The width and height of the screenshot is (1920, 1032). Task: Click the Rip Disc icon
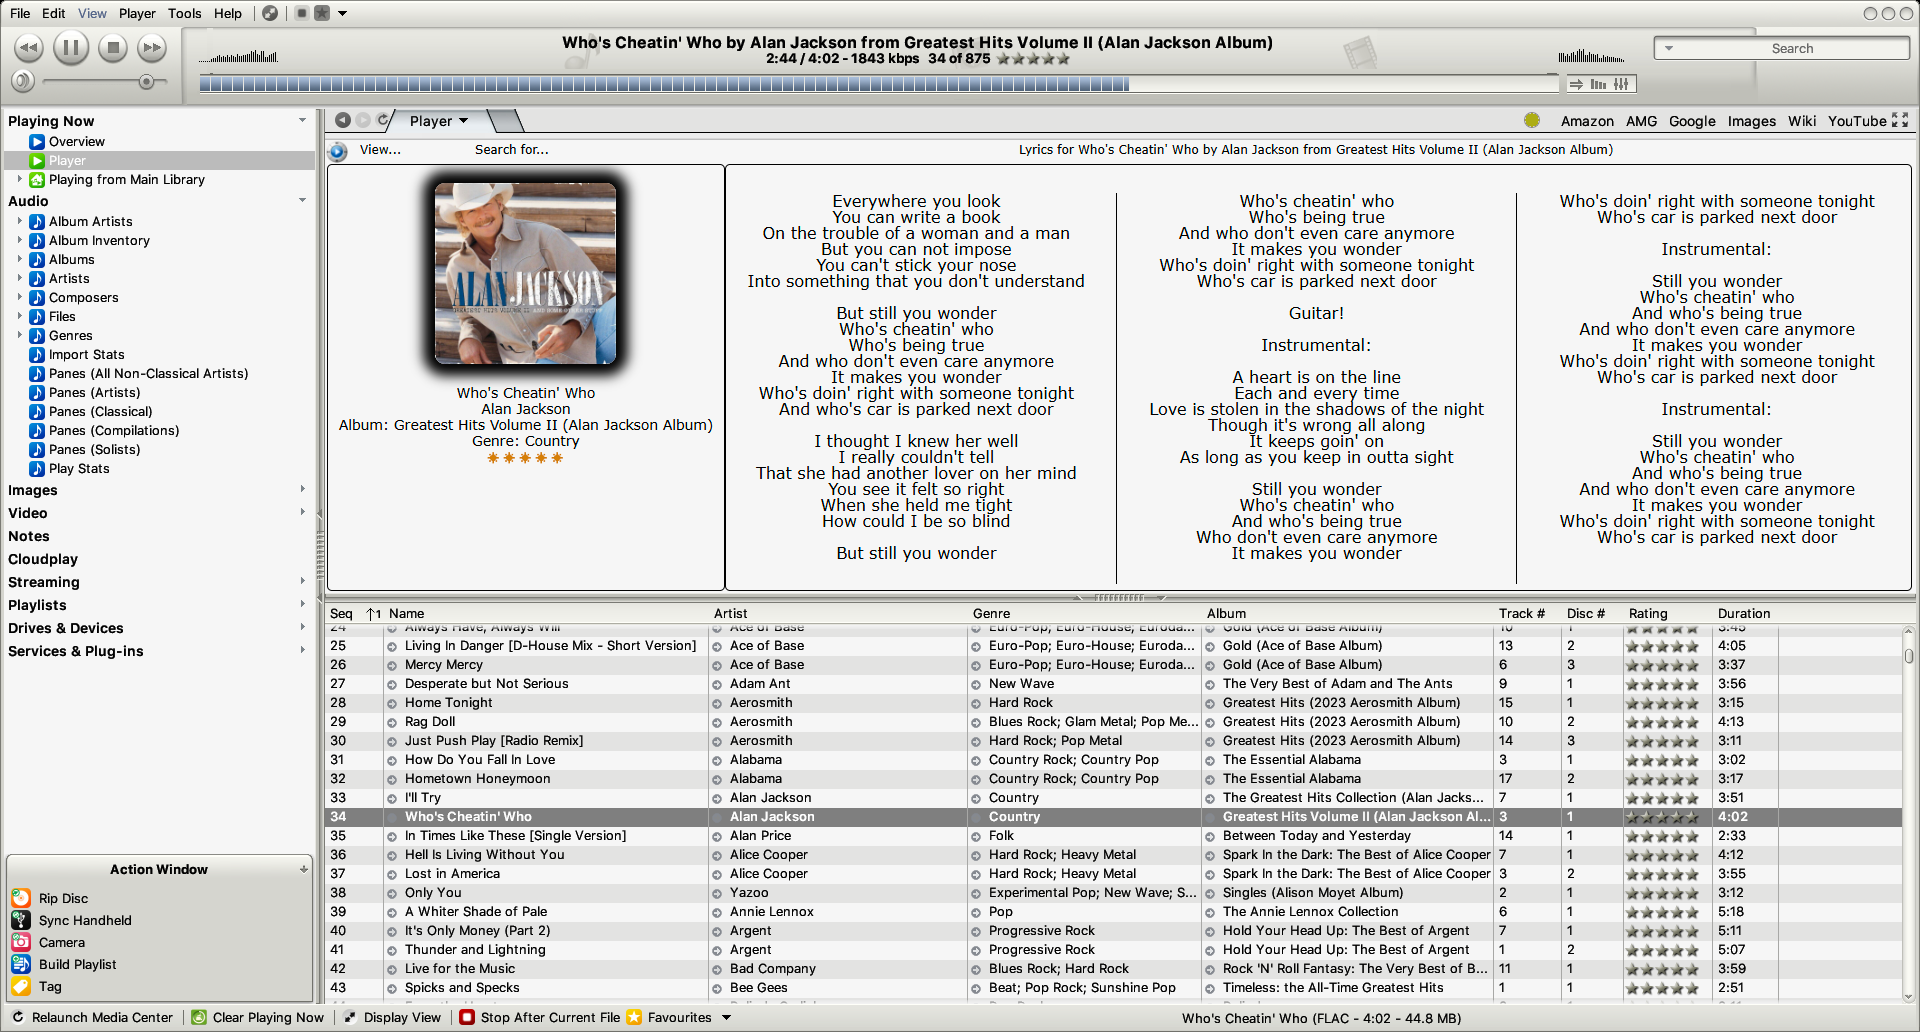click(x=21, y=898)
